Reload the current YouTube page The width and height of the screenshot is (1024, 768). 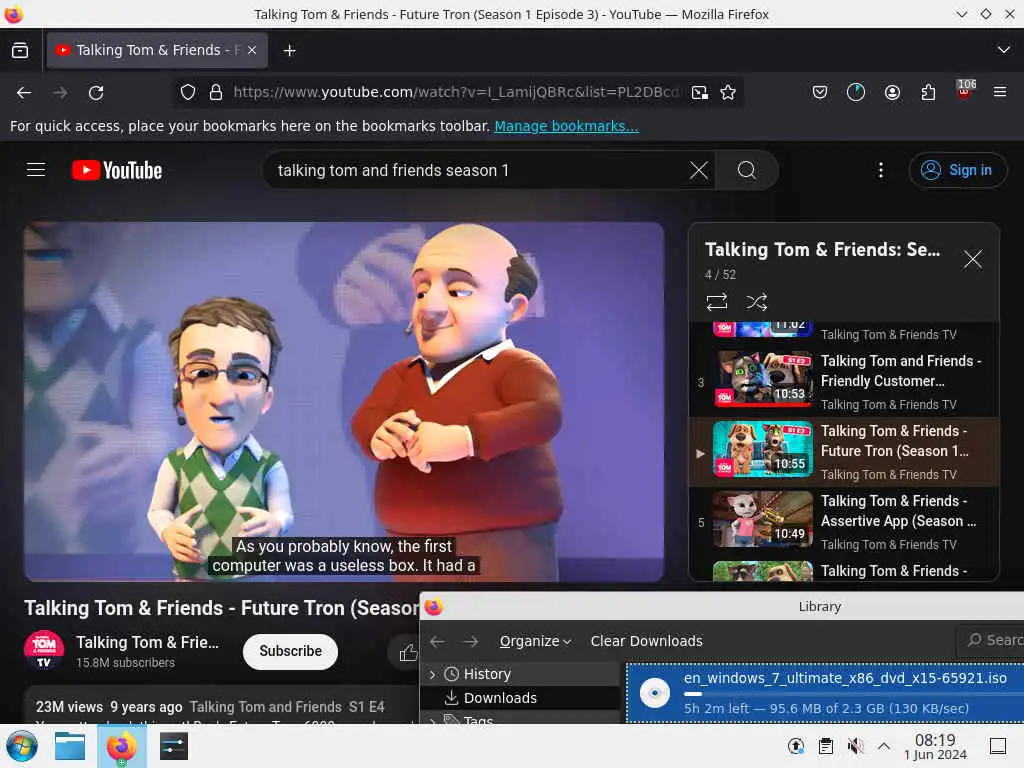96,93
